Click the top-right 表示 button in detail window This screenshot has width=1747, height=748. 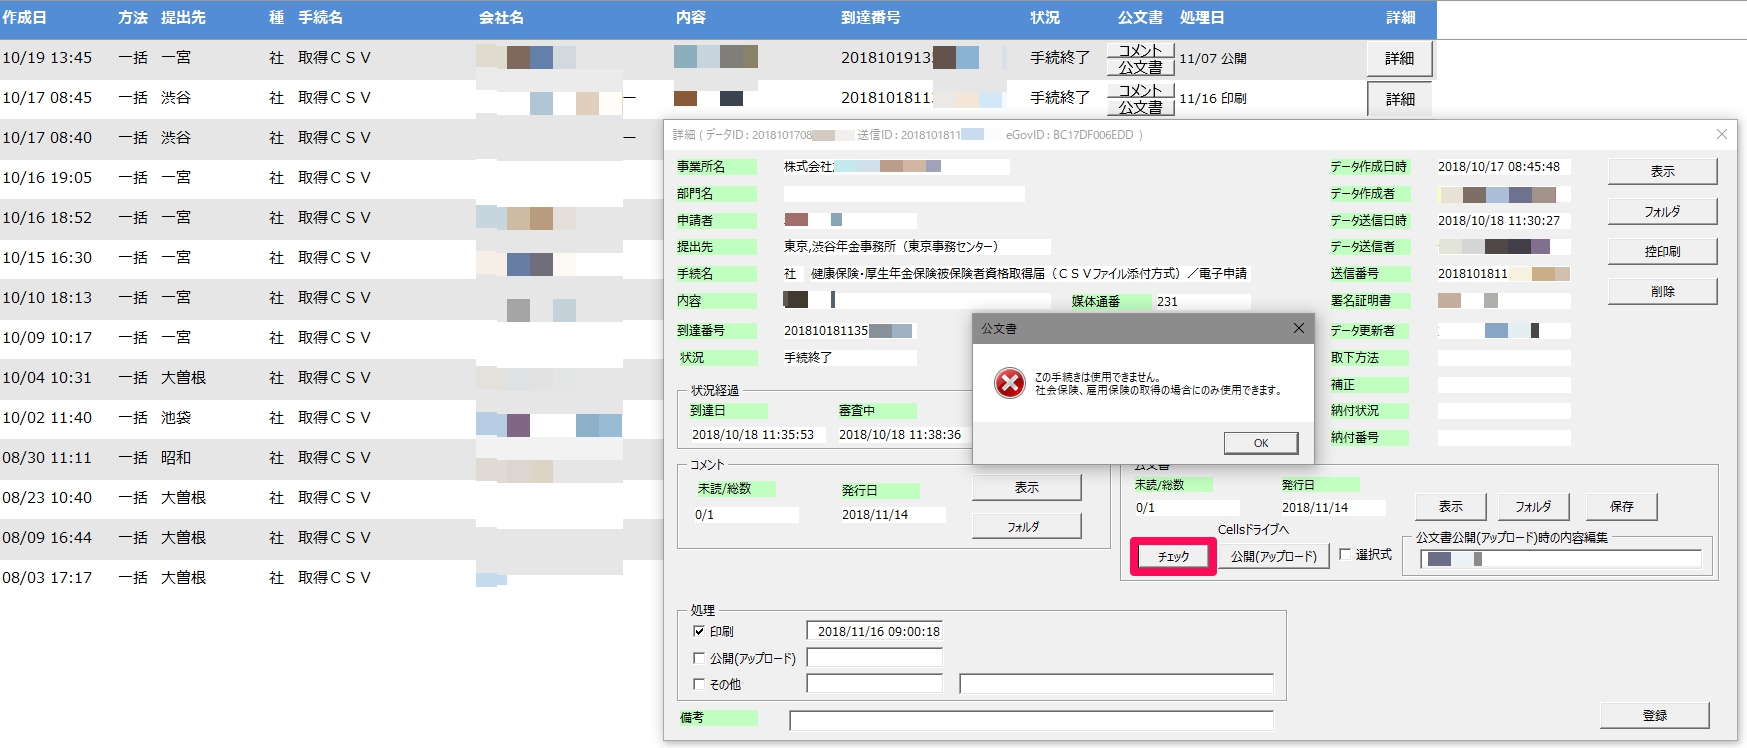click(1662, 172)
